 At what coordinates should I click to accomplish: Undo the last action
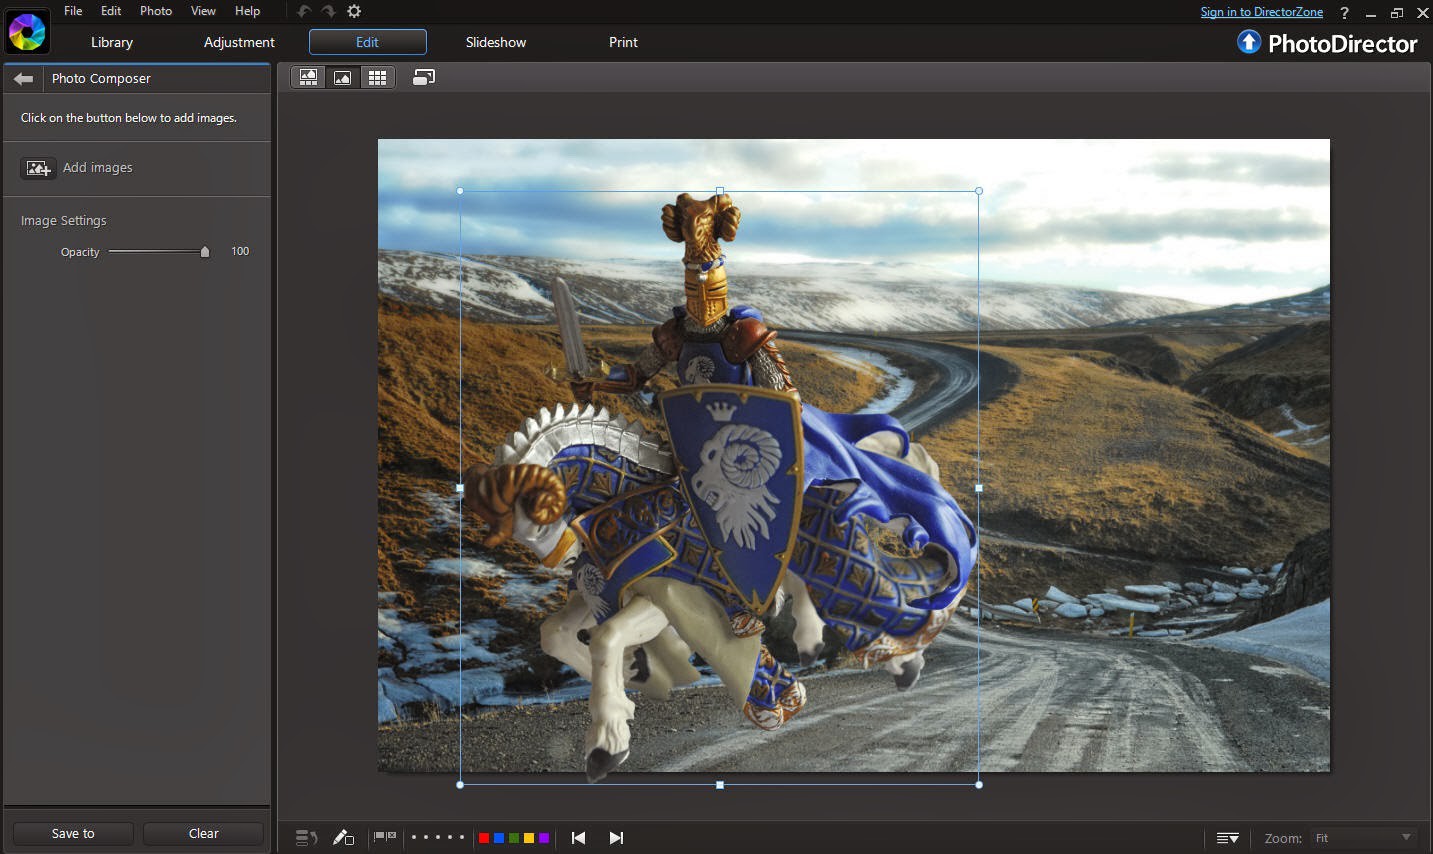tap(305, 11)
